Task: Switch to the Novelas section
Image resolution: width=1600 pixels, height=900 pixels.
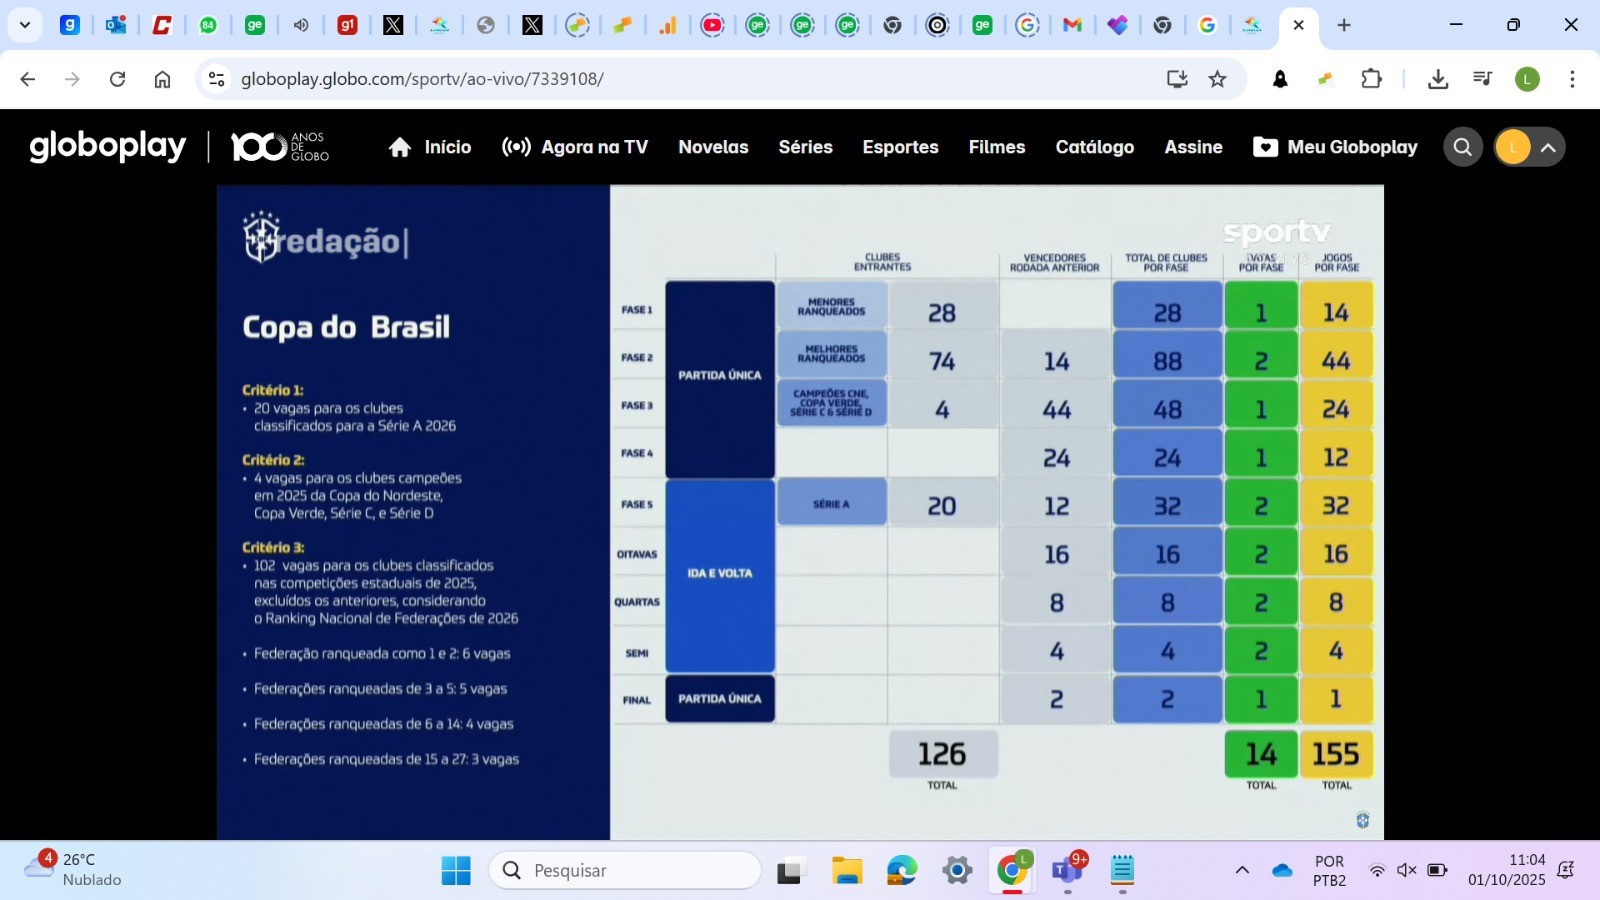Action: [x=712, y=147]
